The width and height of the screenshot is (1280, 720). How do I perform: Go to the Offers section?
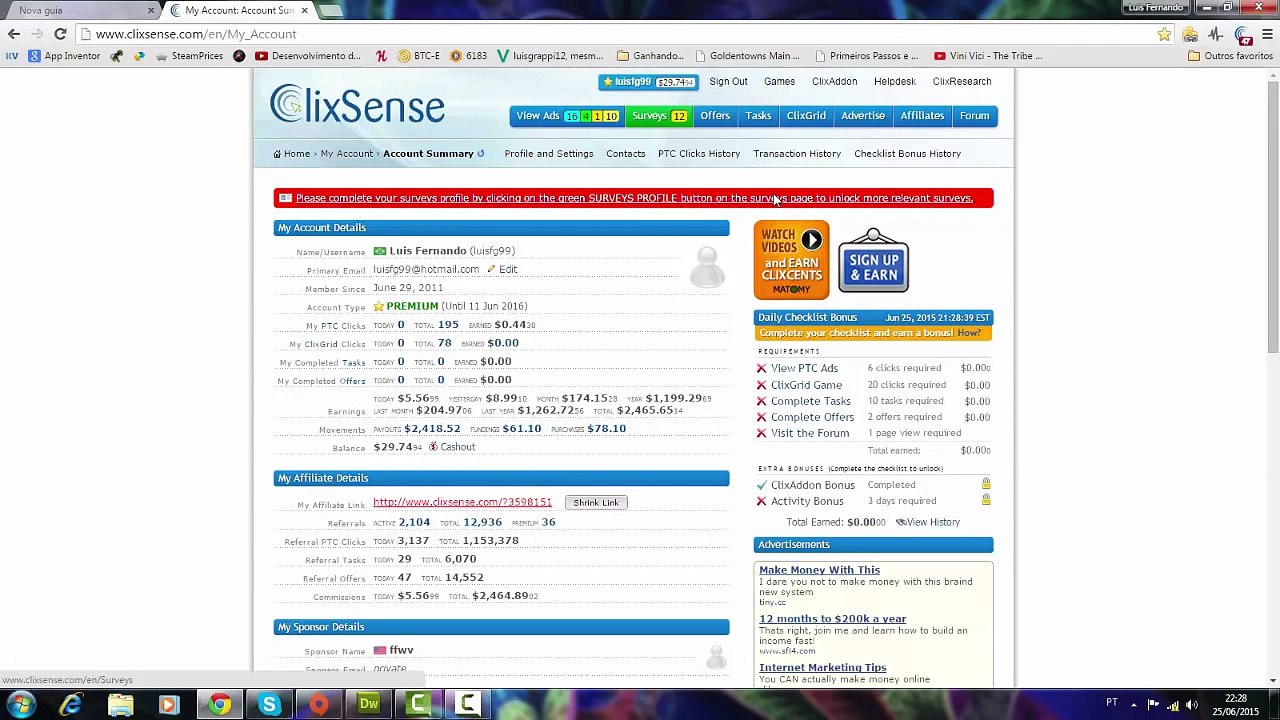pyautogui.click(x=715, y=116)
